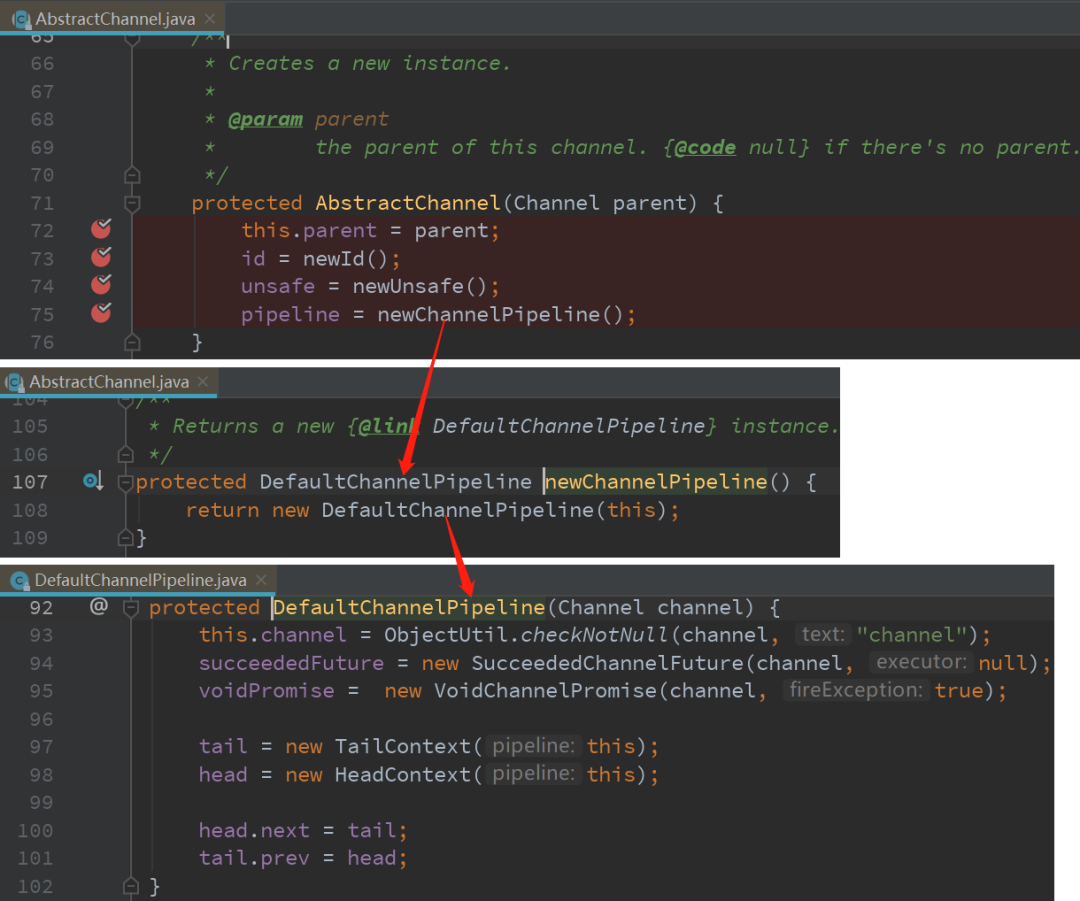Click line number 71 in gutter

click(42, 203)
